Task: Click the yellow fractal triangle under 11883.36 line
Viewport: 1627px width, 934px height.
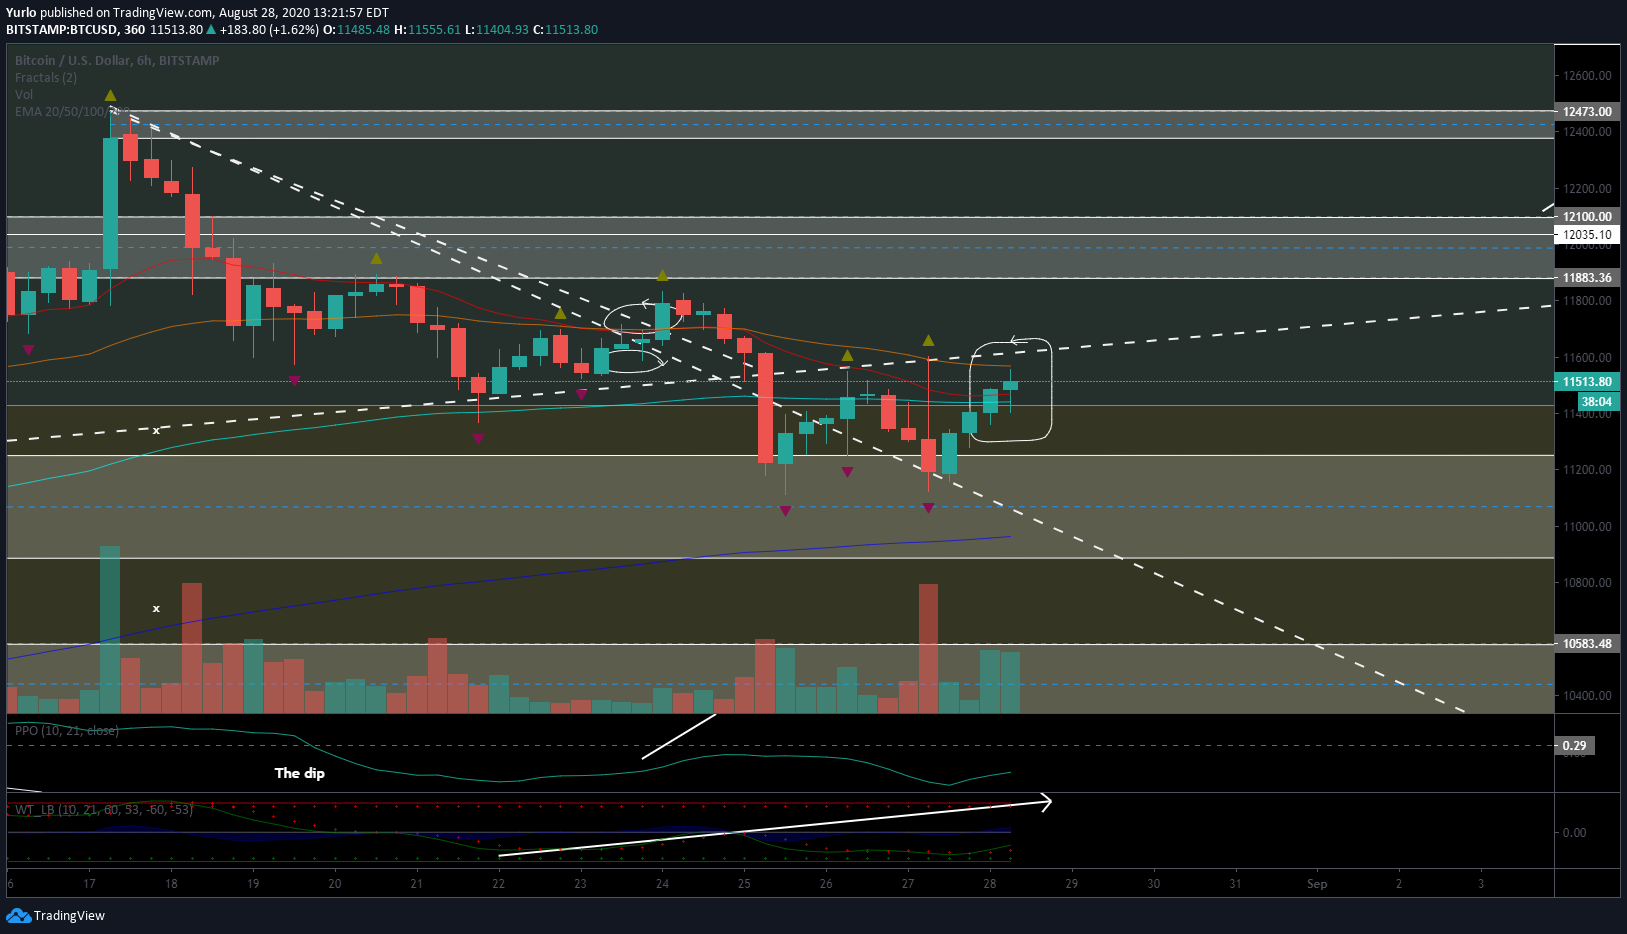Action: (662, 275)
